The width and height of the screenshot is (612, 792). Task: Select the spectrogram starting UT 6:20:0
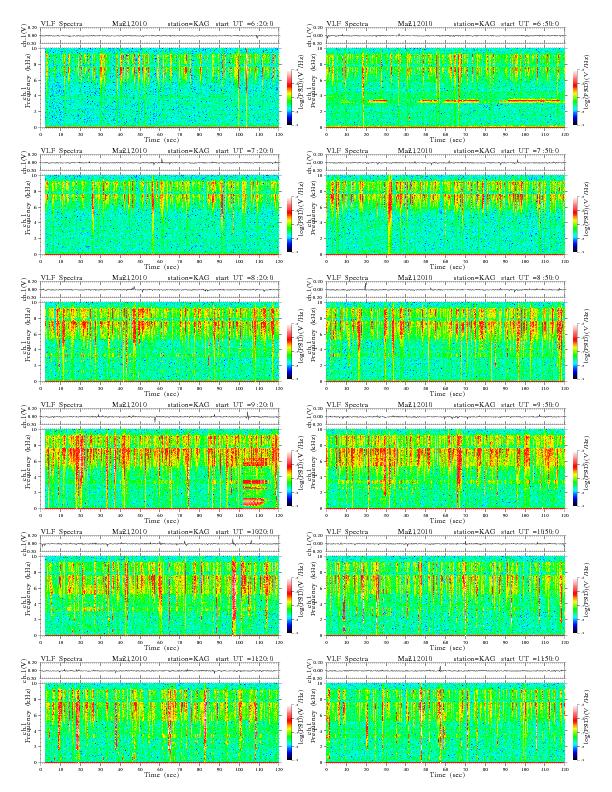coord(160,88)
